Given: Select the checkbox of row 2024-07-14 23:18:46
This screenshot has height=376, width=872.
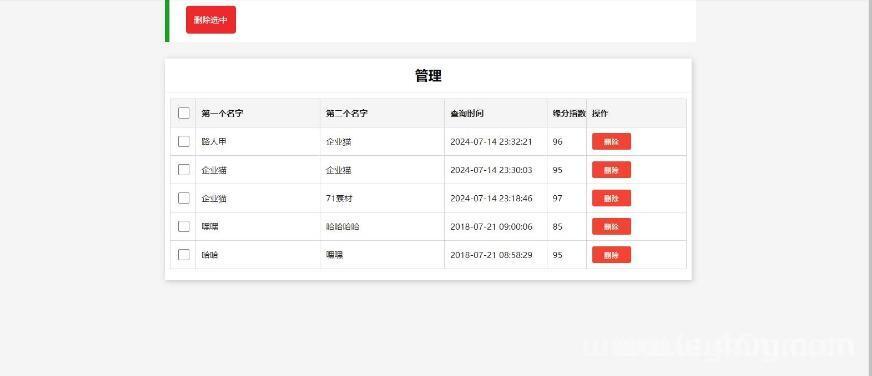Looking at the screenshot, I should pyautogui.click(x=184, y=198).
